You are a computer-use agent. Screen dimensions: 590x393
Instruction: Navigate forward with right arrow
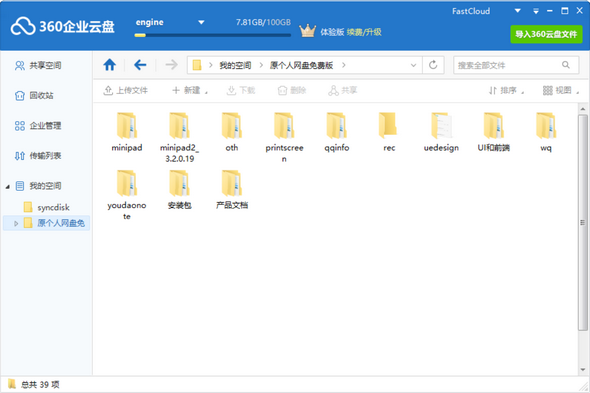171,65
